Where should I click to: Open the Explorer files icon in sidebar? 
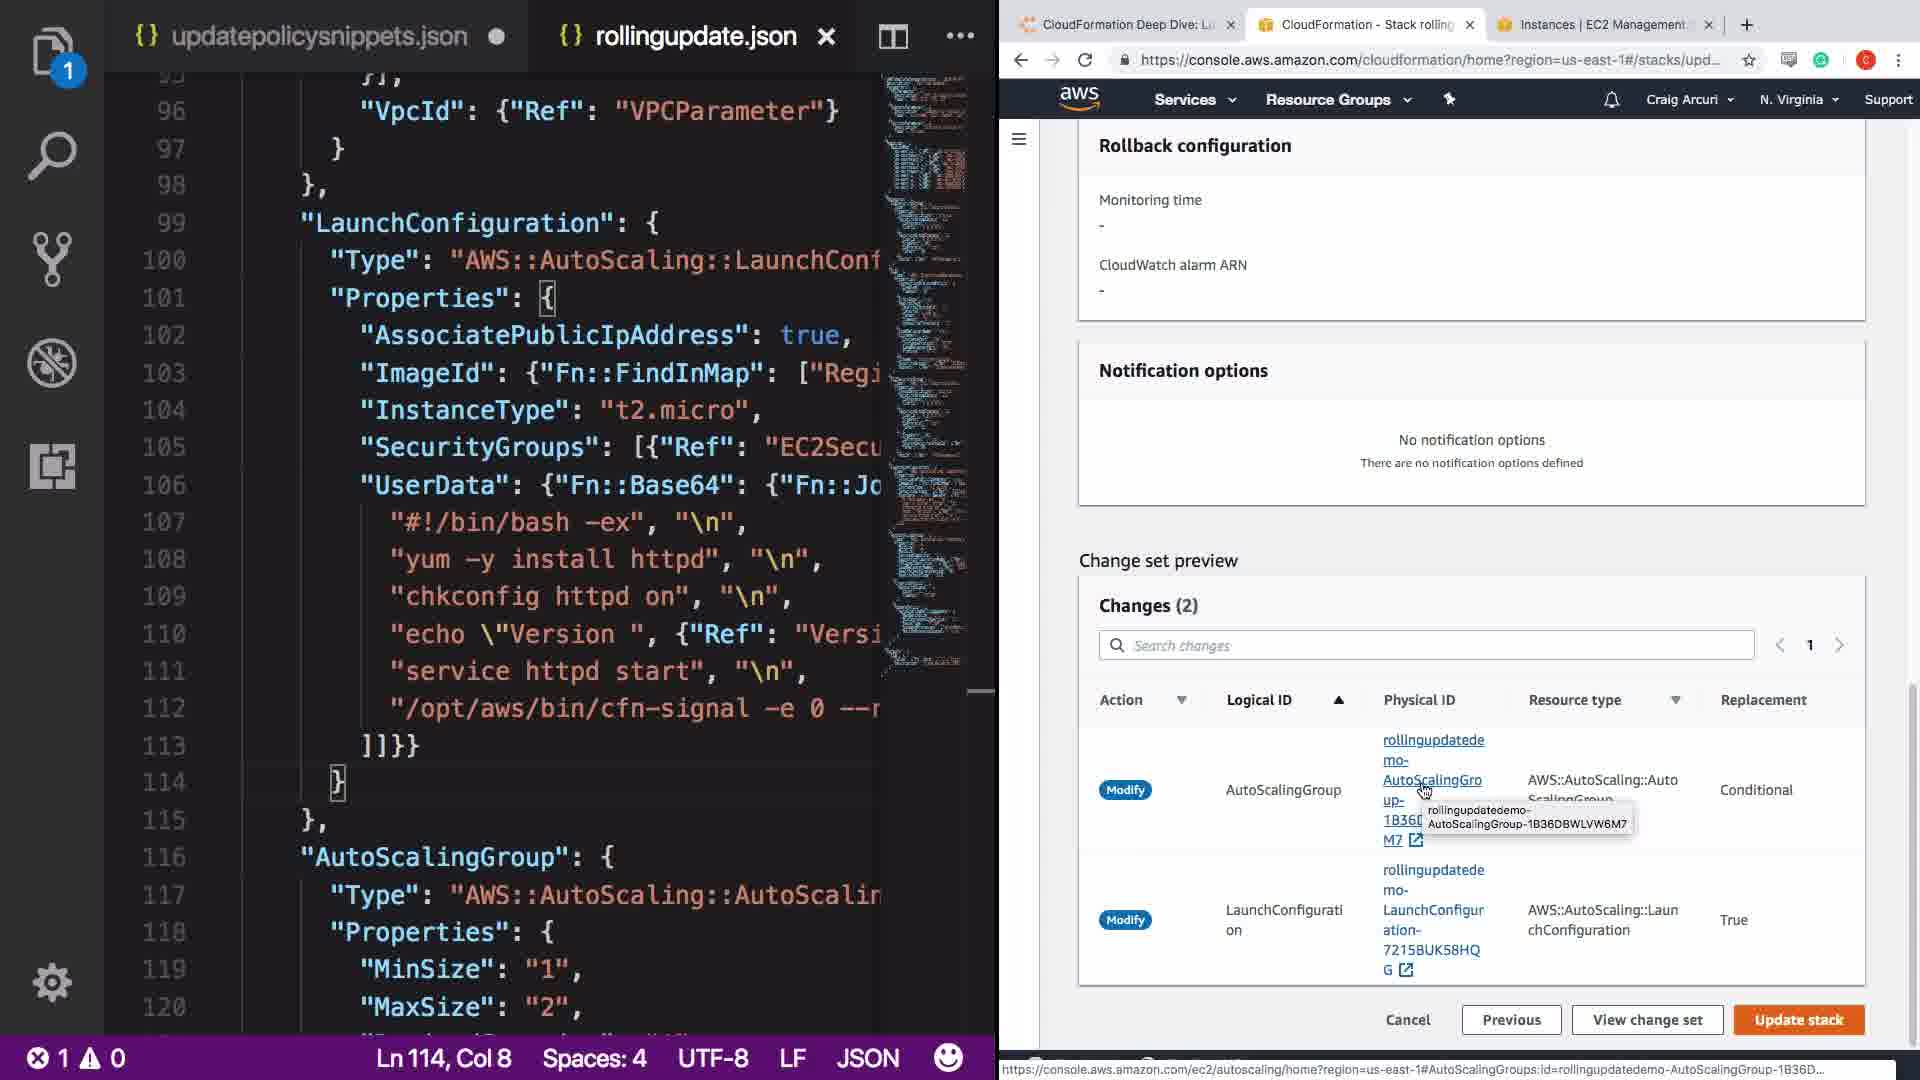click(x=52, y=53)
